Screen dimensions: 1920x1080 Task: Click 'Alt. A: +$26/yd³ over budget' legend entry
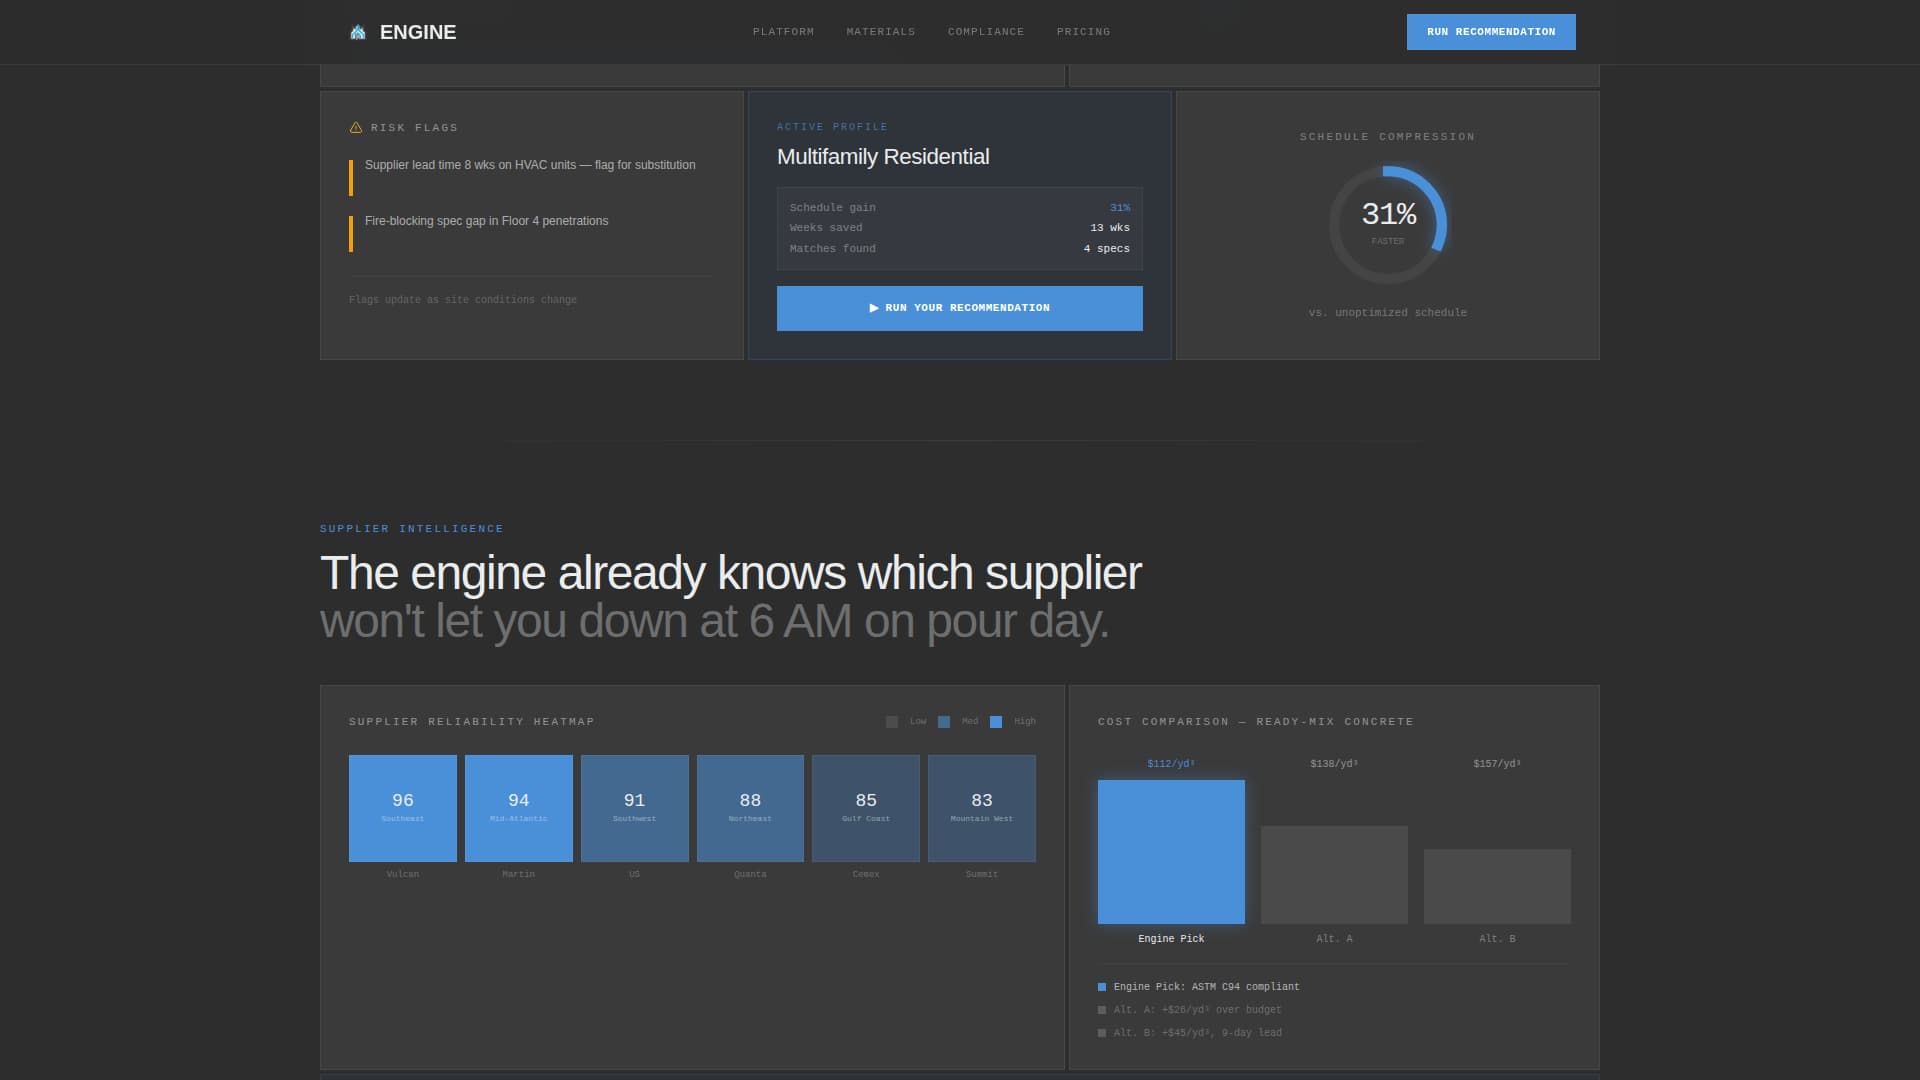click(x=1190, y=1010)
